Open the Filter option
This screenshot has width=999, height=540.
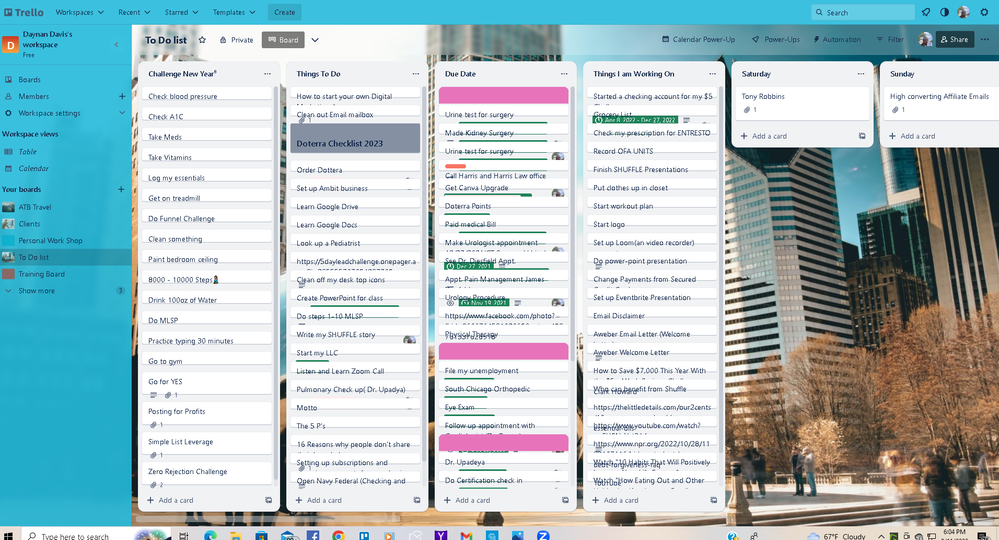tap(890, 39)
